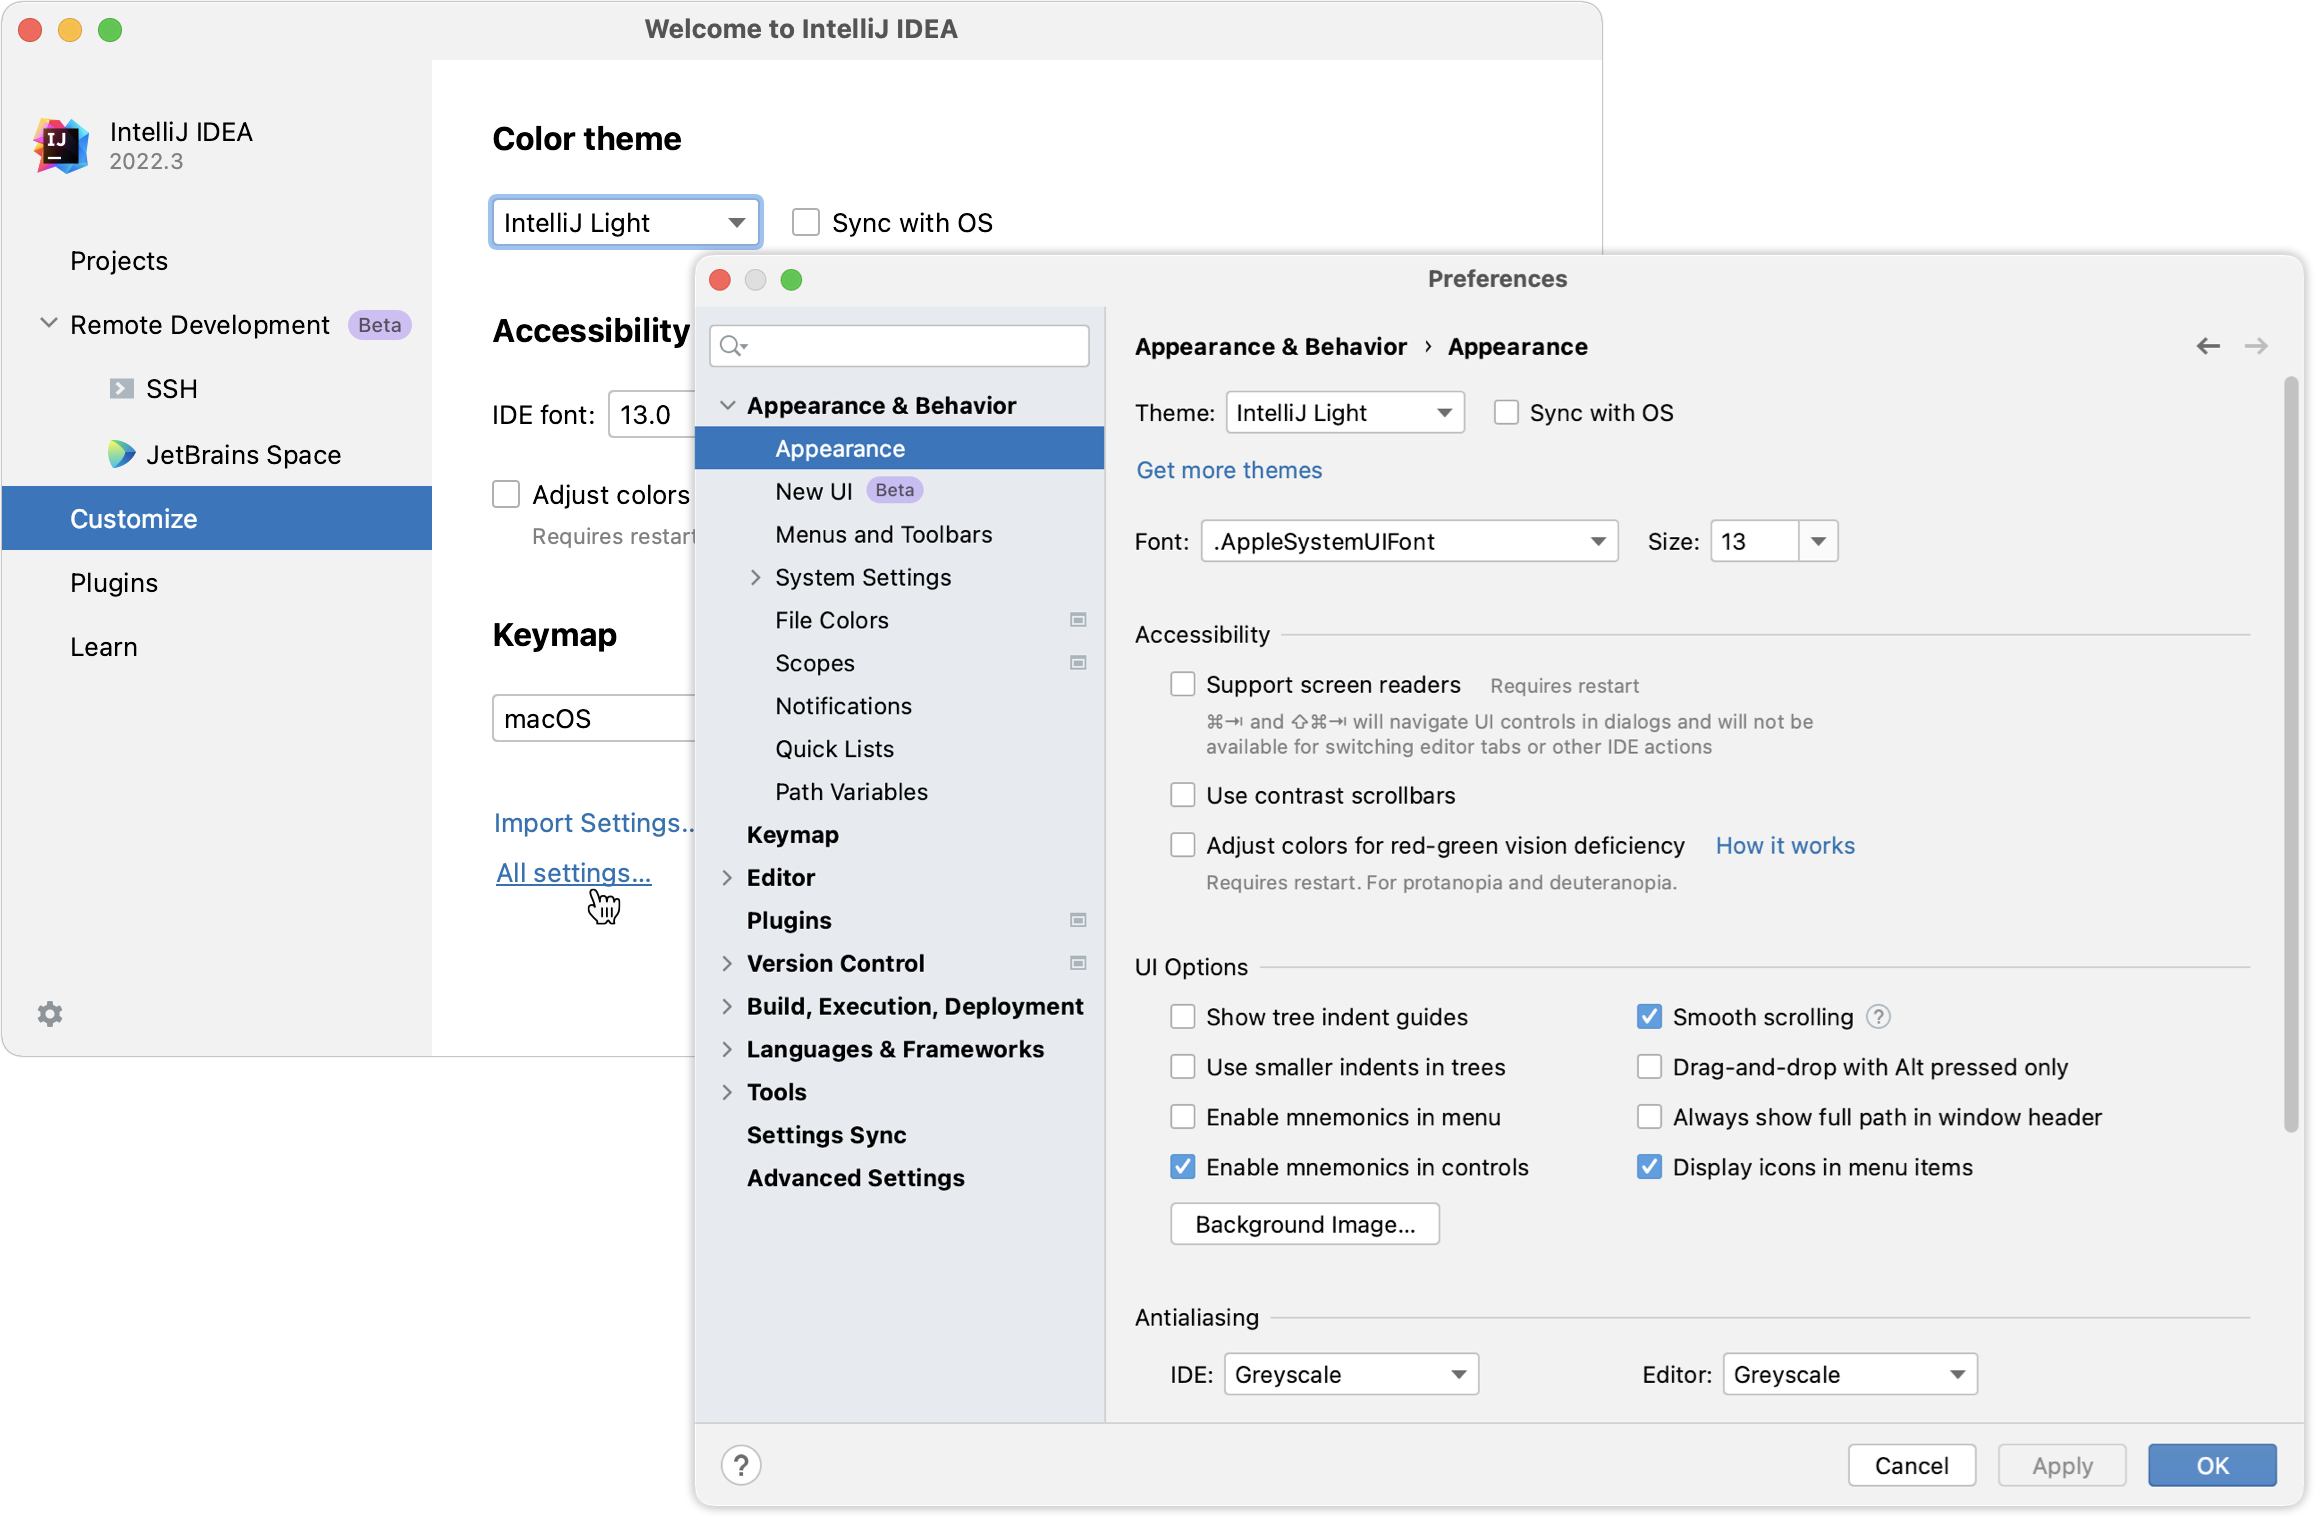
Task: Expand Version Control node
Action: tap(727, 963)
